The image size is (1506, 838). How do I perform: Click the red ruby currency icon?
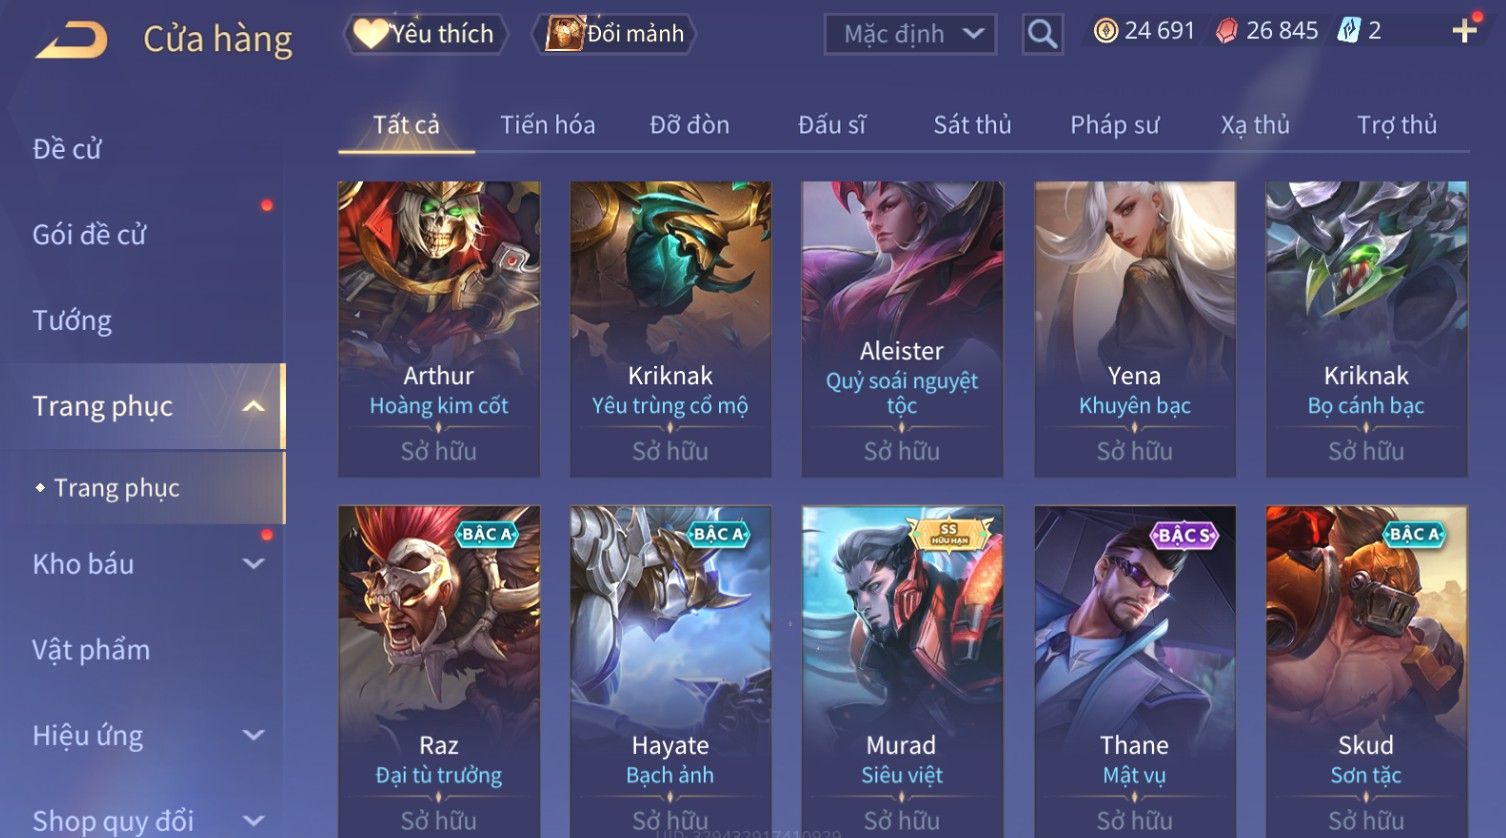point(1227,31)
